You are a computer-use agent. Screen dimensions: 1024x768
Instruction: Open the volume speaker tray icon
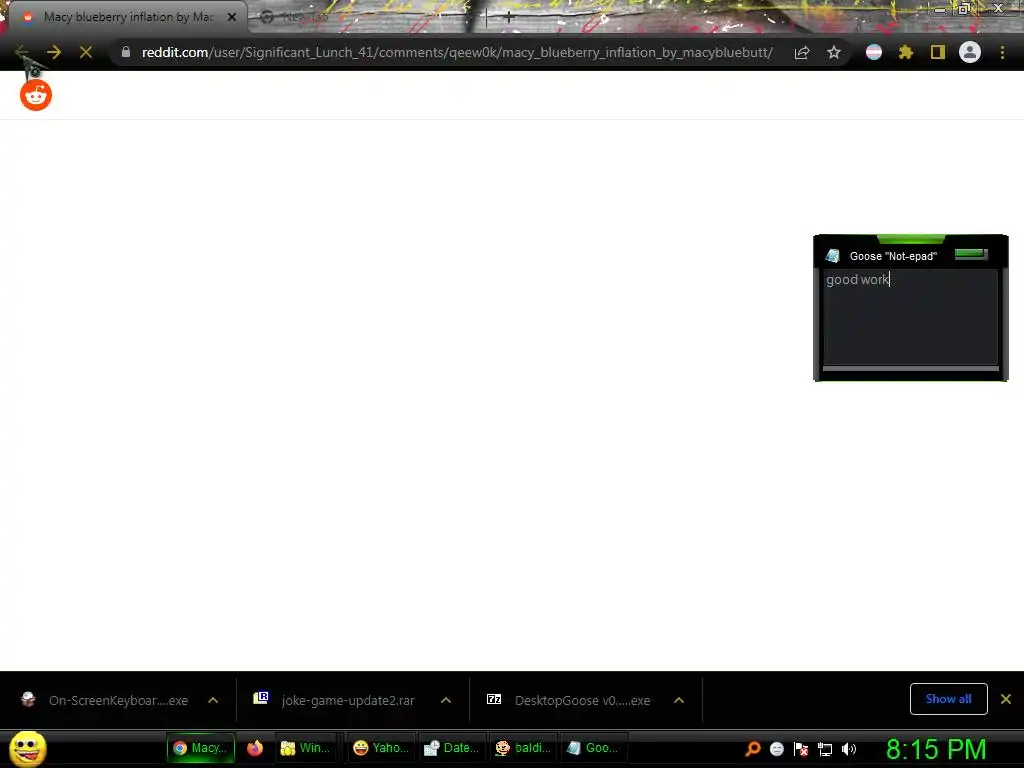(848, 749)
